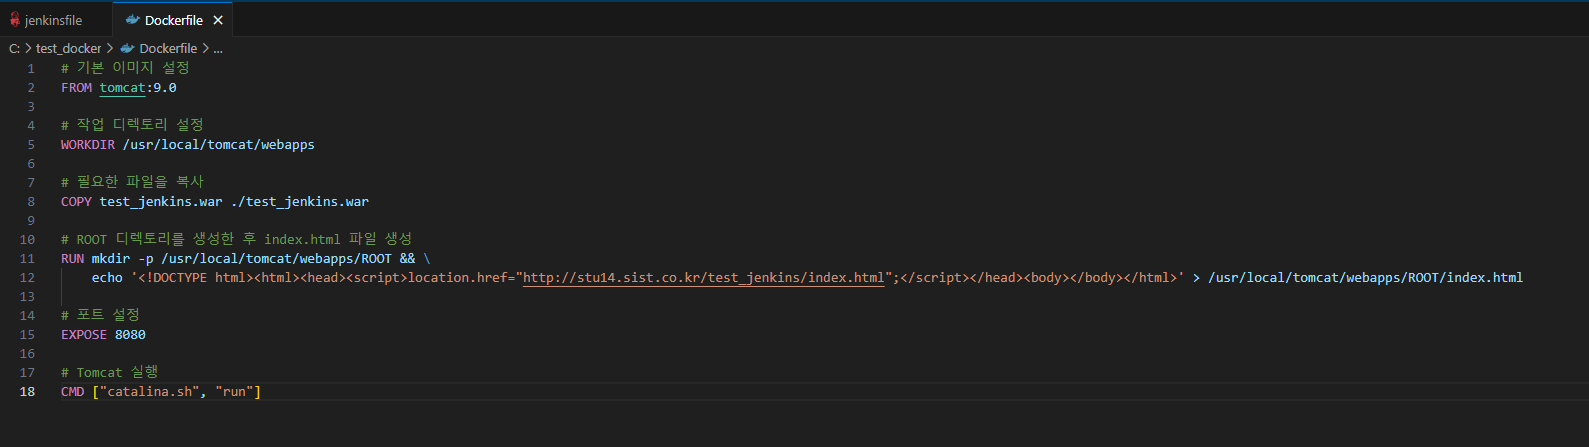Click the Docker whale icon in the breadcrumb
This screenshot has width=1589, height=447.
(127, 48)
